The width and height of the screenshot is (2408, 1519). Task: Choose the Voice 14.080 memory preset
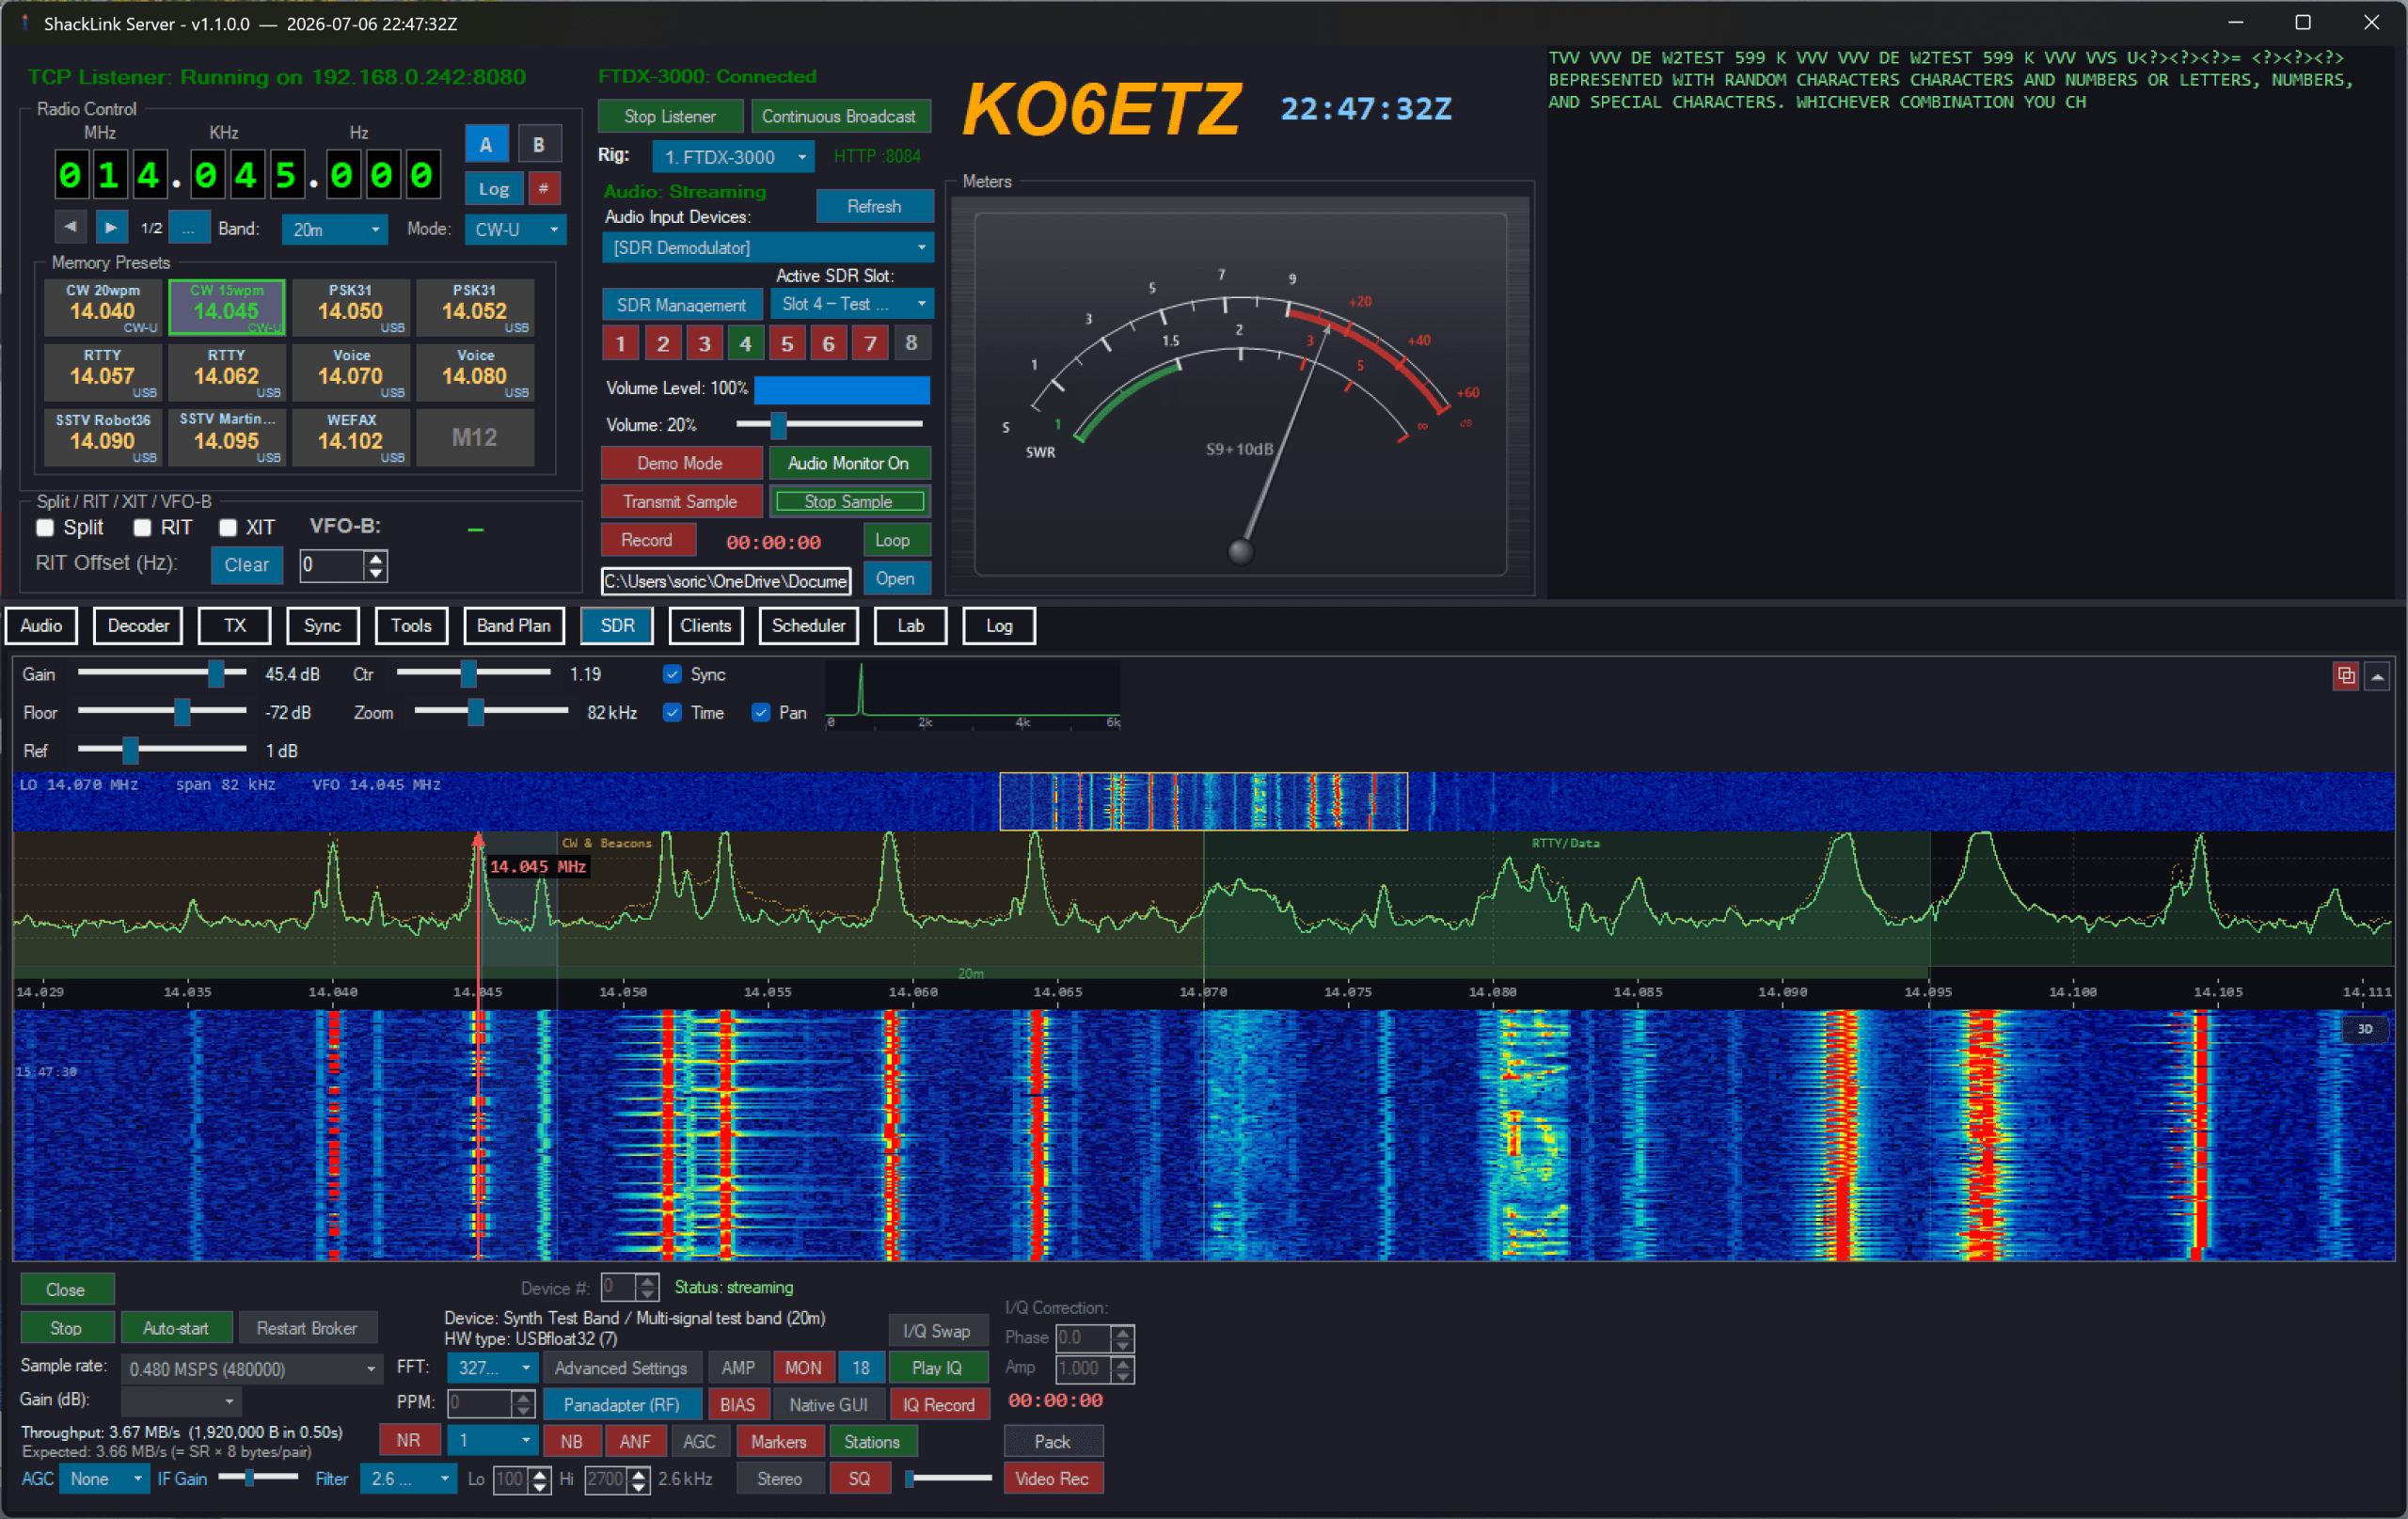pyautogui.click(x=475, y=372)
